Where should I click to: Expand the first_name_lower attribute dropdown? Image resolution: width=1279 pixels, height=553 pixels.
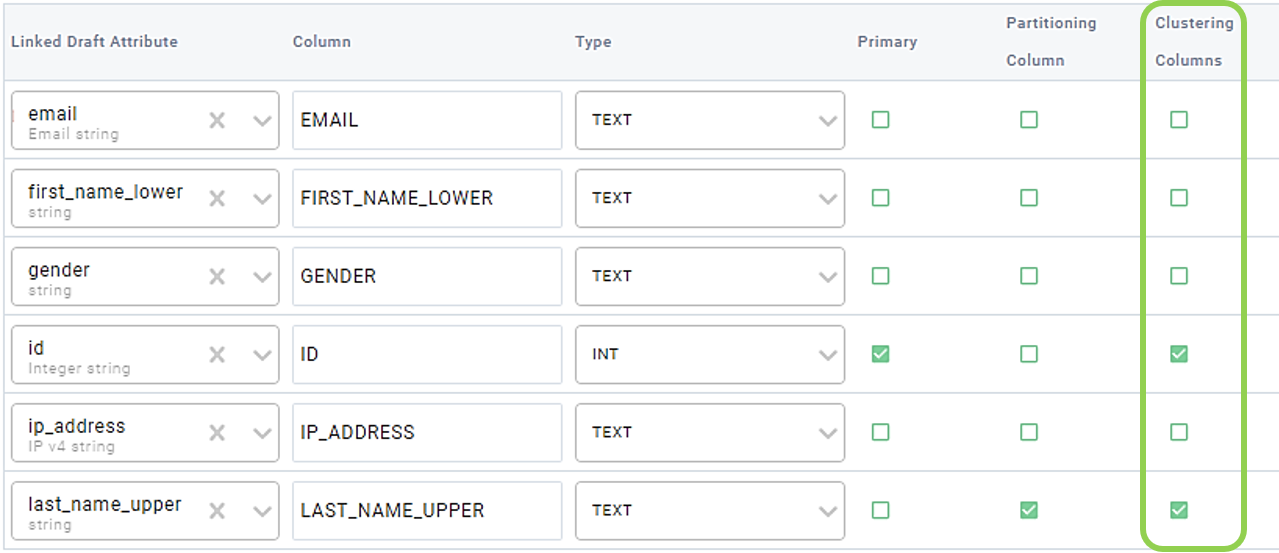[x=262, y=198]
